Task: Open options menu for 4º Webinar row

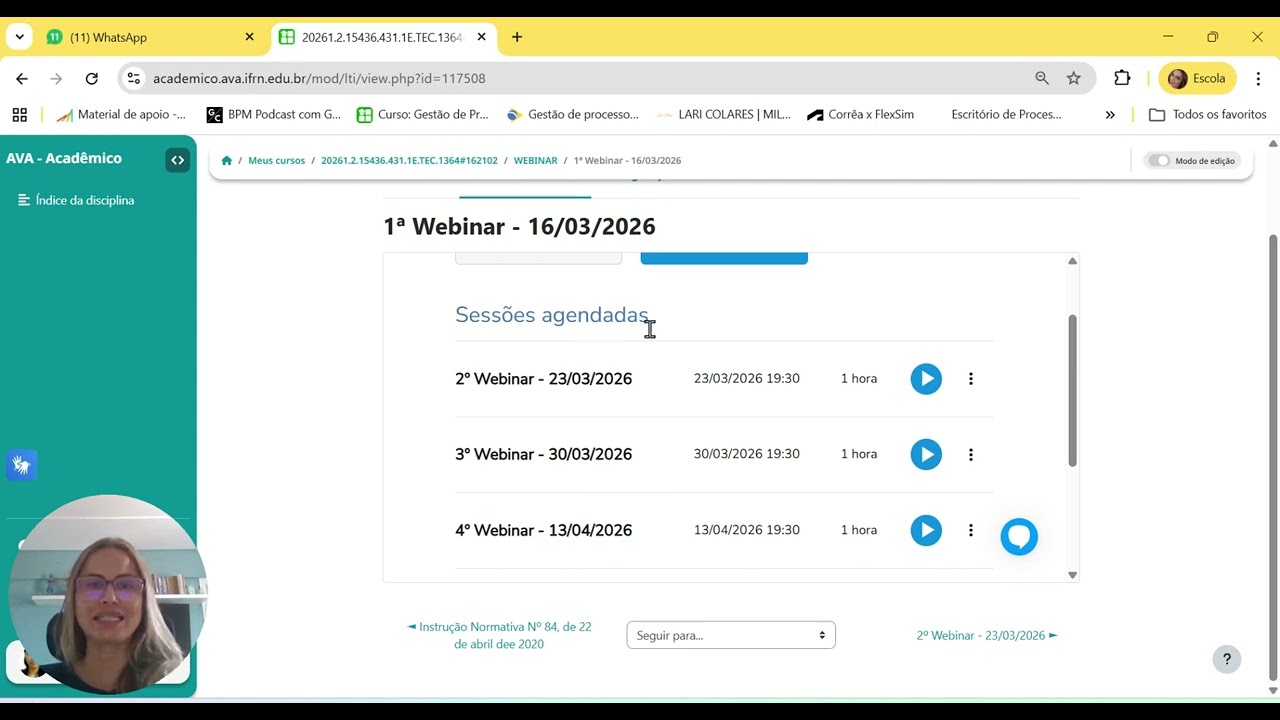Action: pyautogui.click(x=970, y=530)
